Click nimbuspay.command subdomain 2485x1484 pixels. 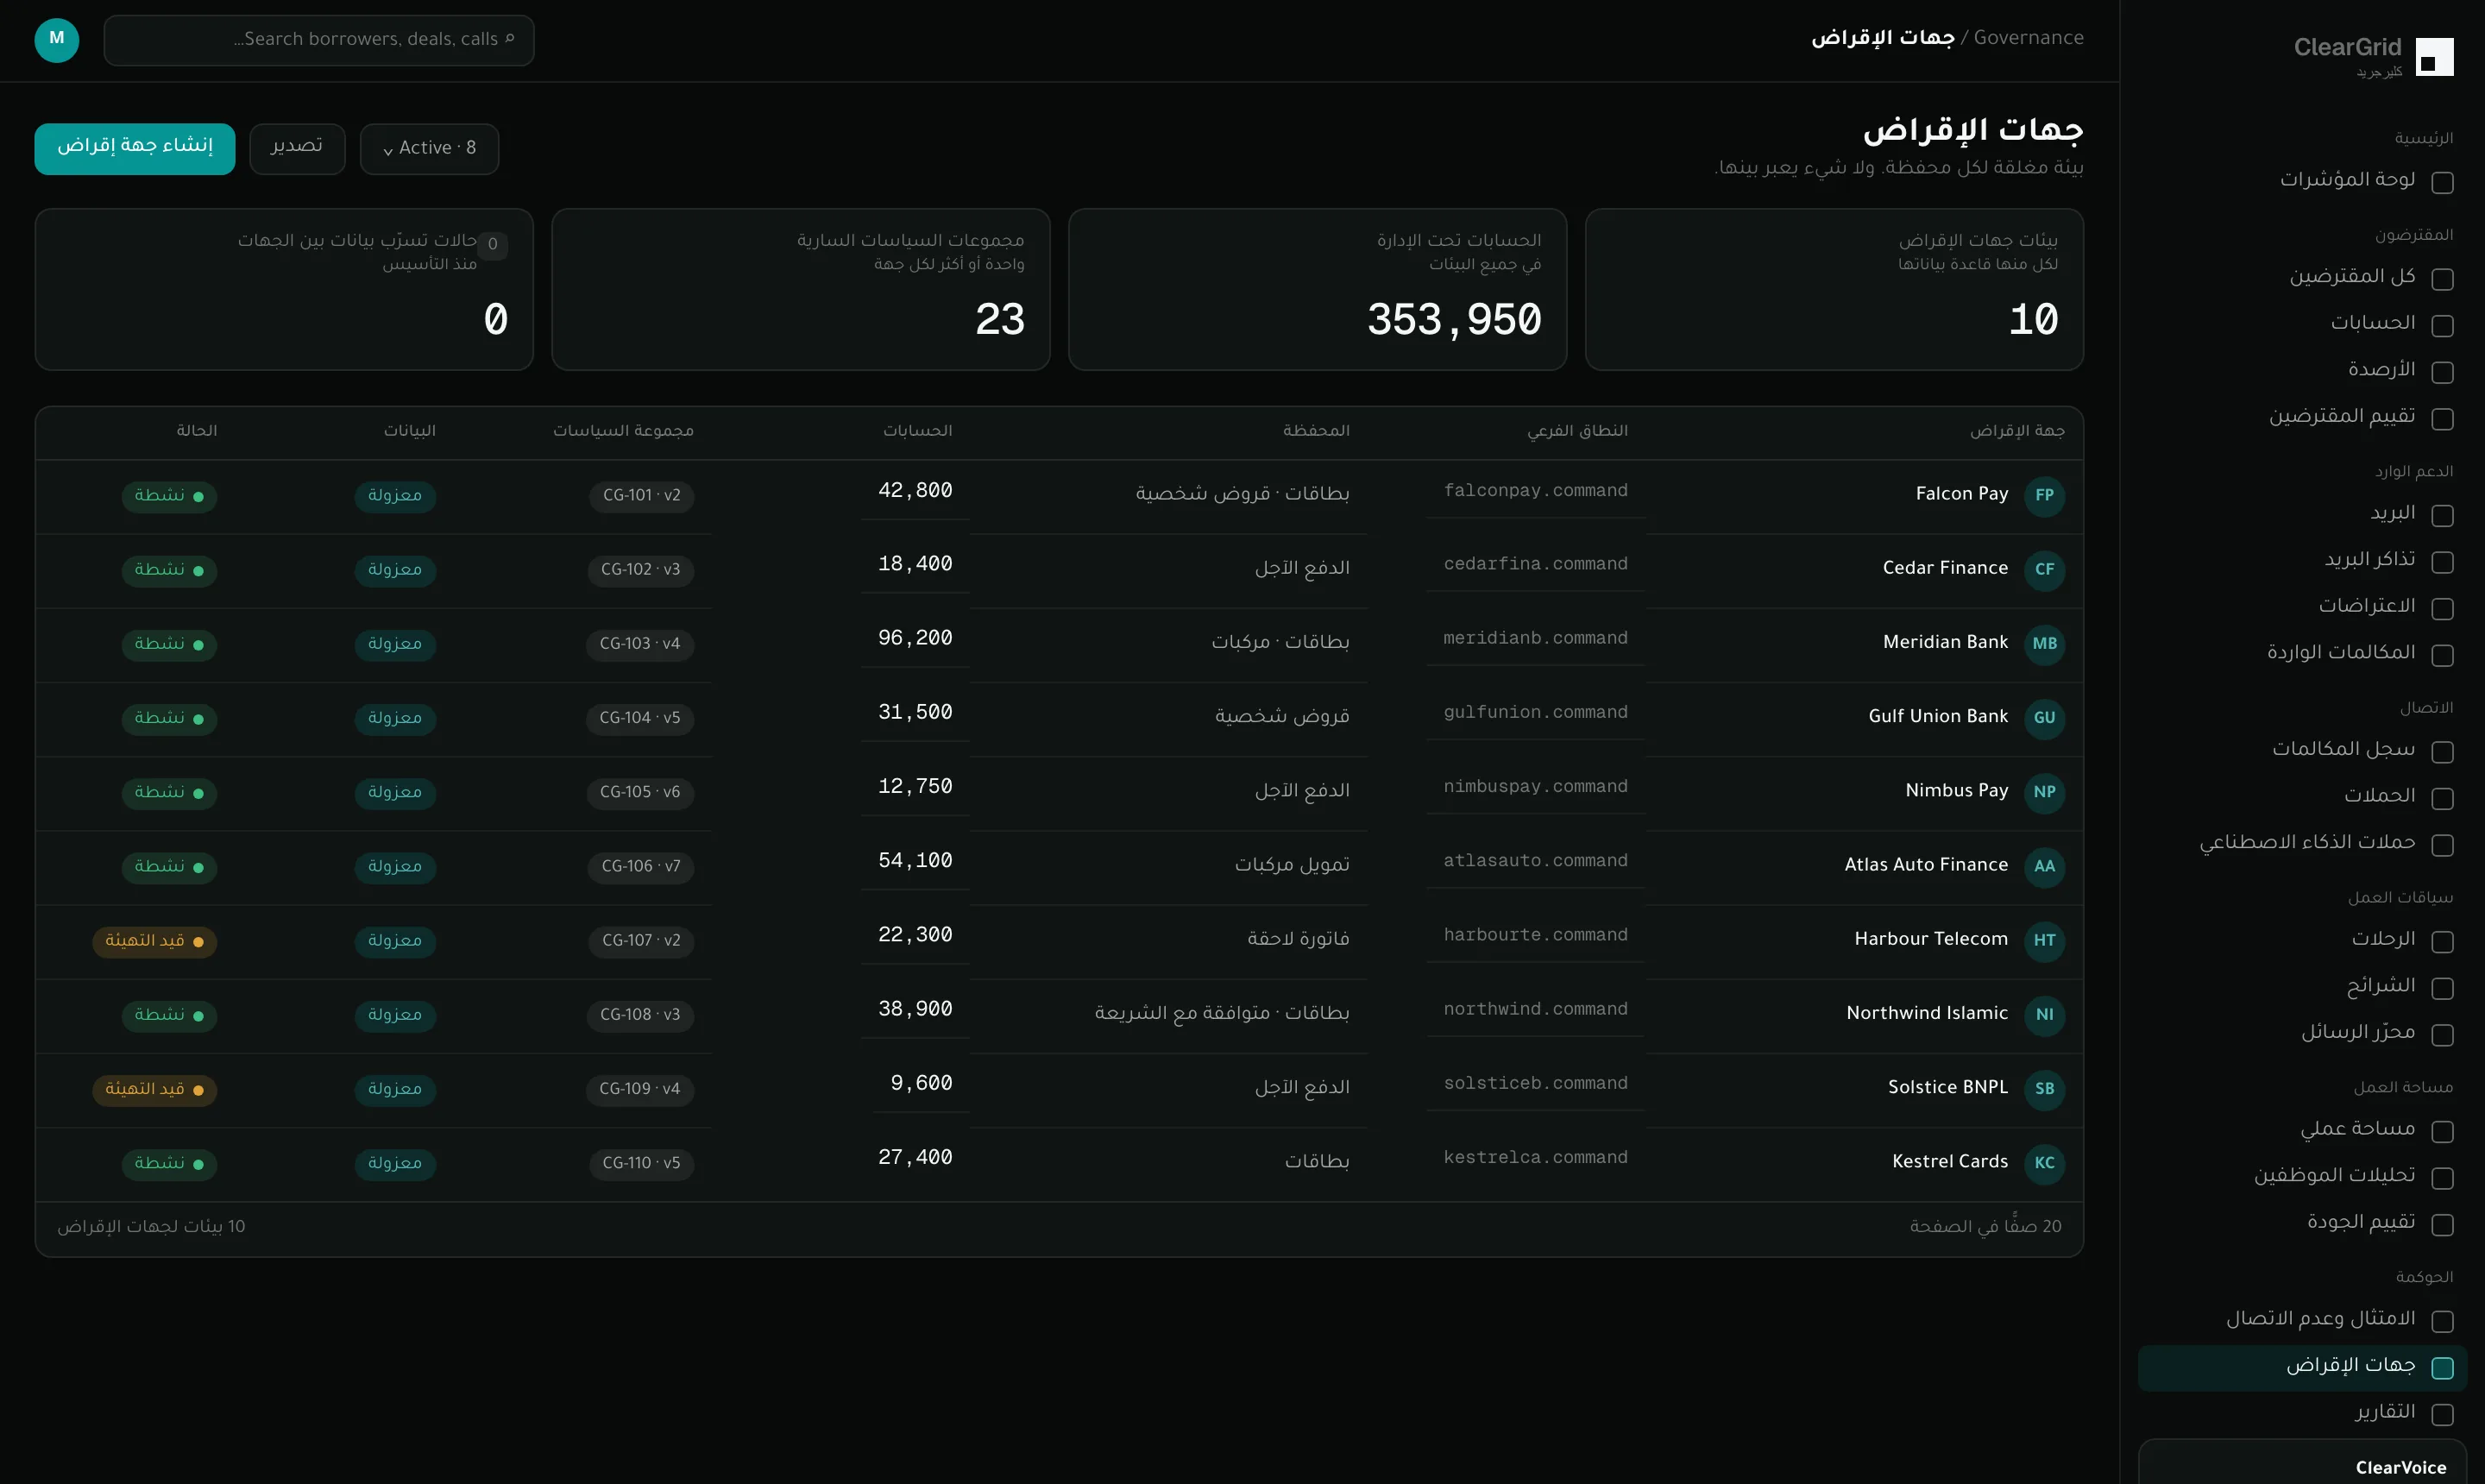pos(1535,786)
